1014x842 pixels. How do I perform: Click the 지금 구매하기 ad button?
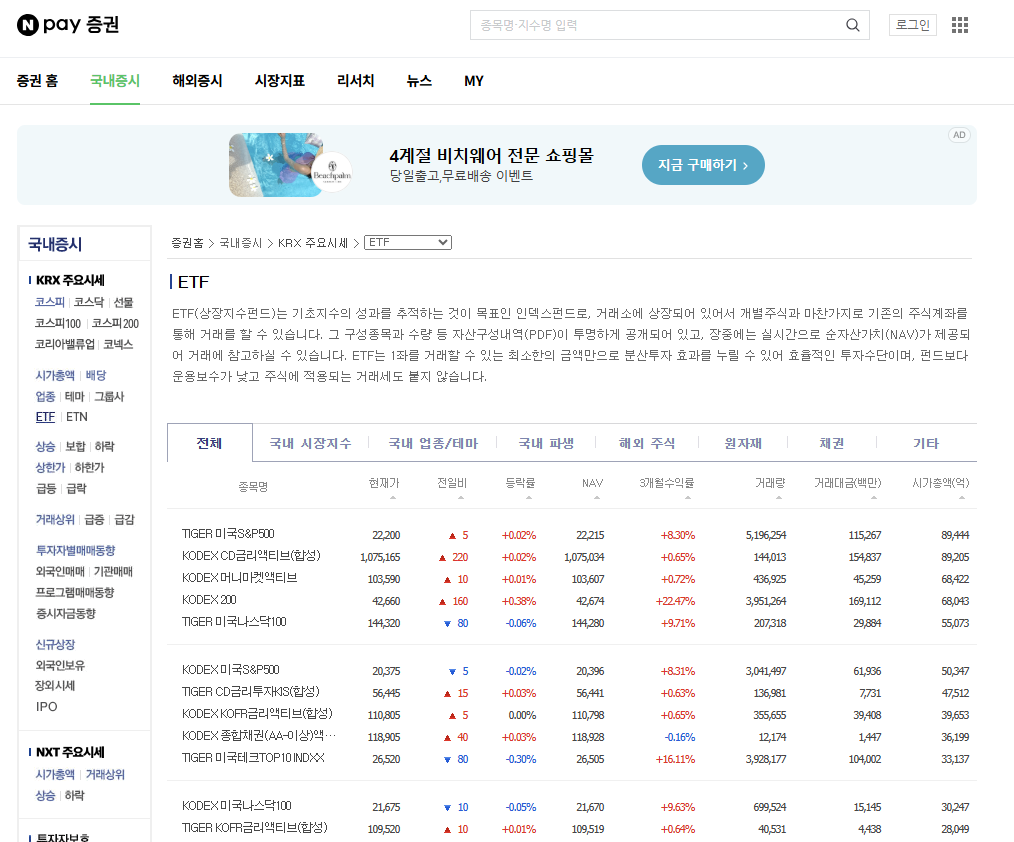[702, 164]
